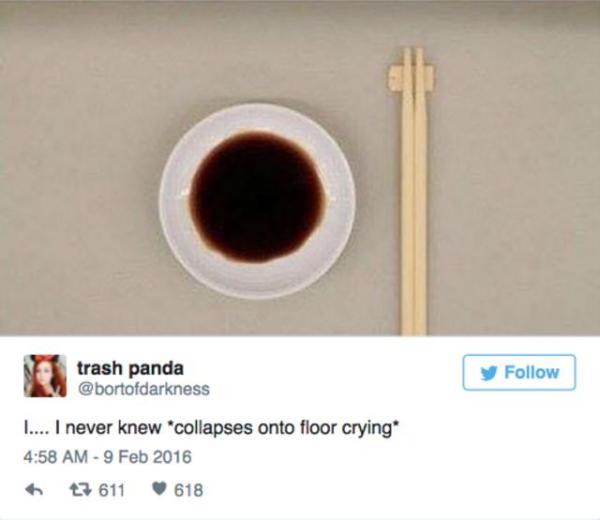The width and height of the screenshot is (600, 520).
Task: Click the "9 Feb 2016" date text
Action: [x=147, y=457]
